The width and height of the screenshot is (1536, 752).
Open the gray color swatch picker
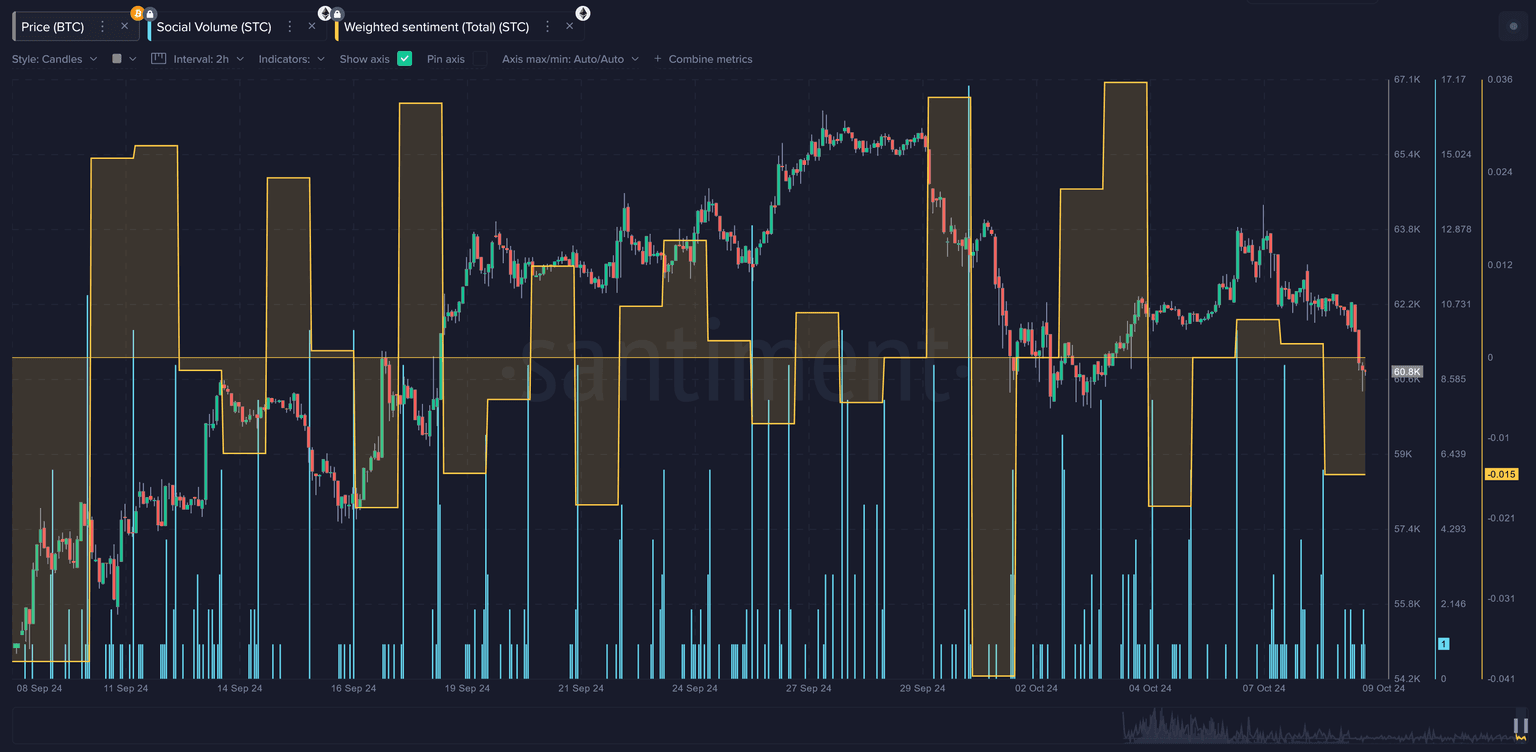click(x=124, y=59)
